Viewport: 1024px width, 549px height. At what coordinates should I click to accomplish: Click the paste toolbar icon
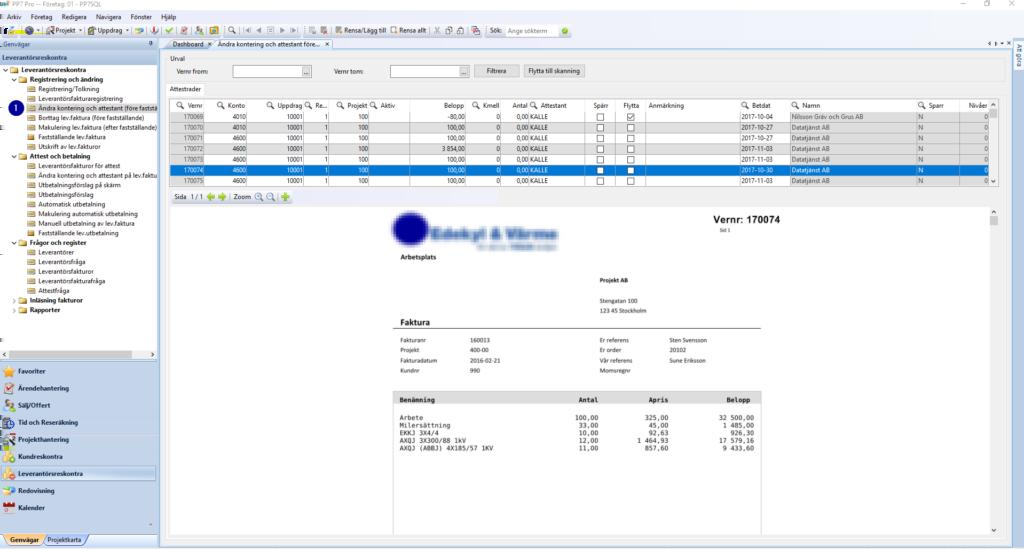coord(460,30)
